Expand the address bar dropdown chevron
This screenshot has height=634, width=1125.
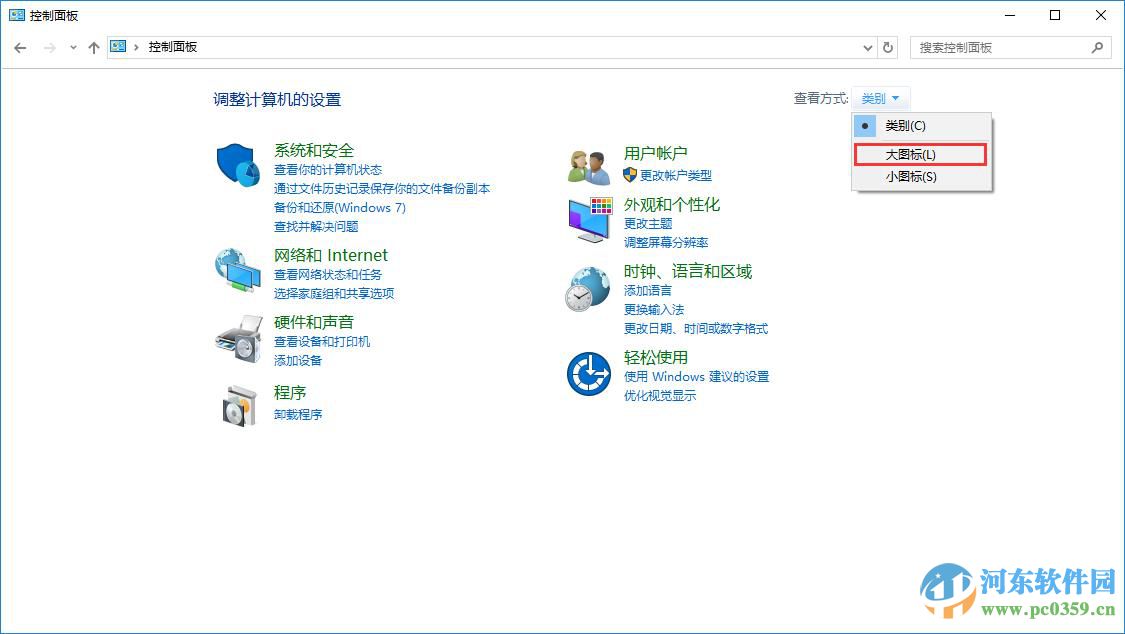click(868, 47)
